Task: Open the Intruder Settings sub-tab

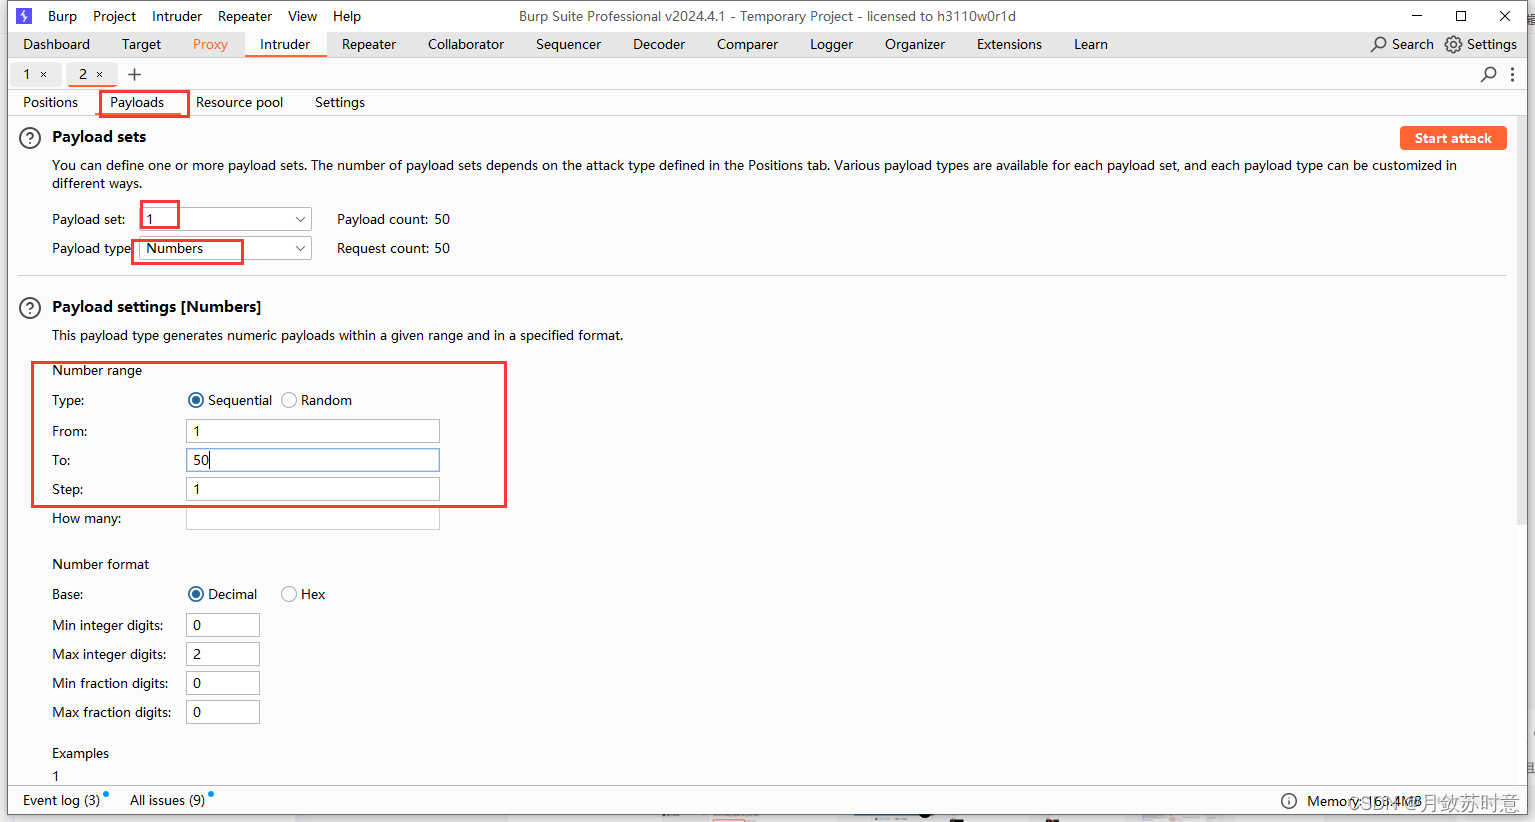Action: (340, 102)
